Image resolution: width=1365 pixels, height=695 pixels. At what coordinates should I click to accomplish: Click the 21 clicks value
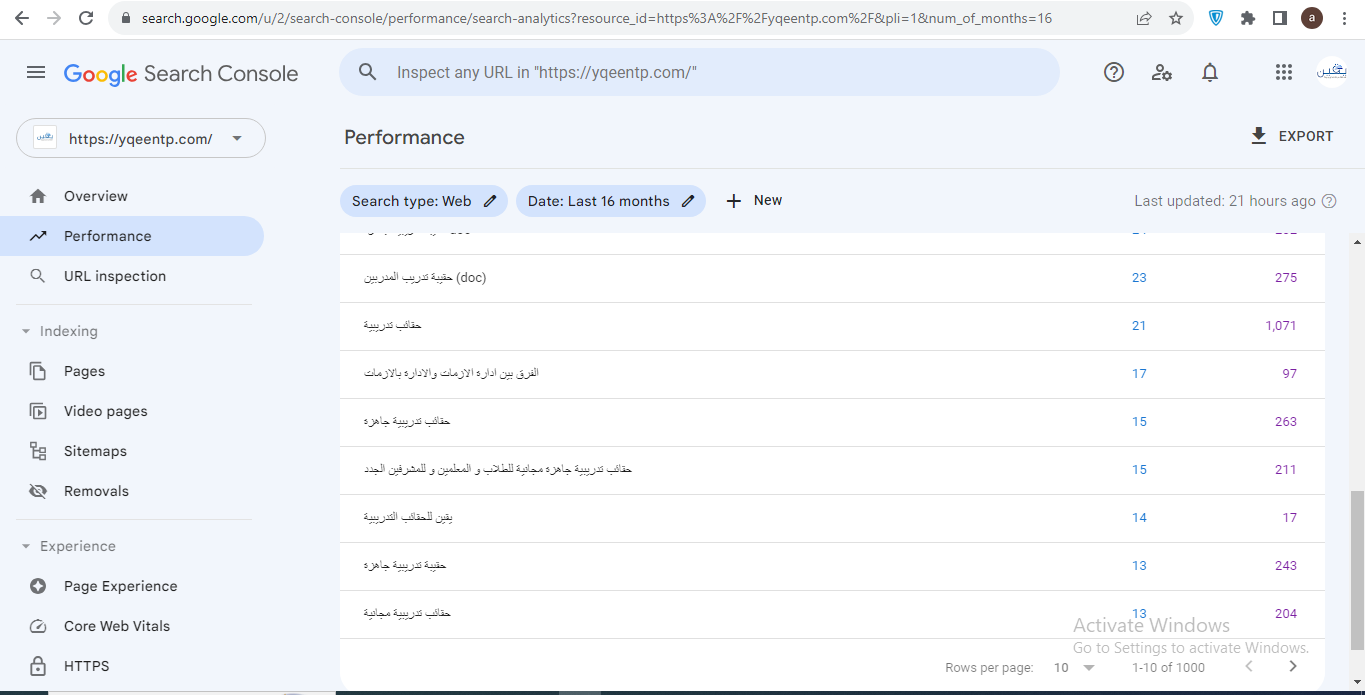click(1139, 326)
